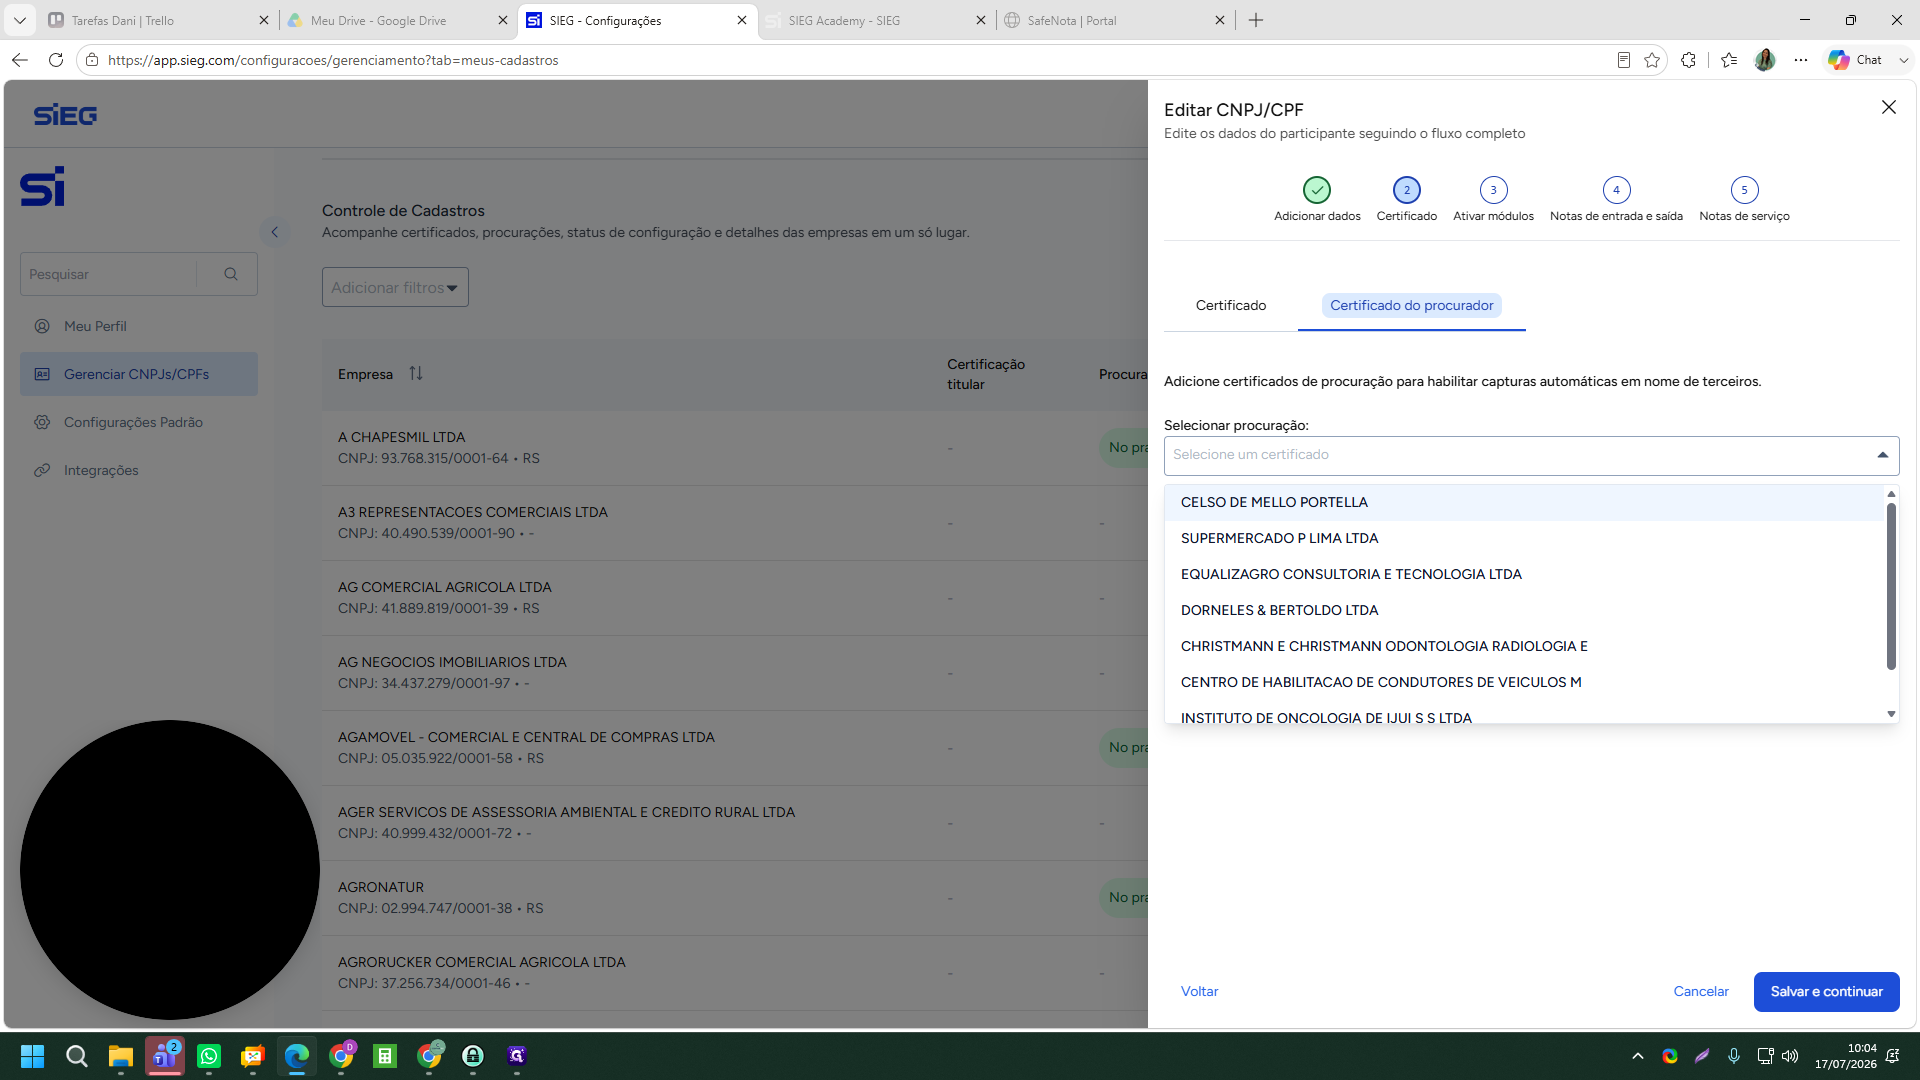
Task: Click the dropdown list scroll-up arrow
Action: [x=1891, y=494]
